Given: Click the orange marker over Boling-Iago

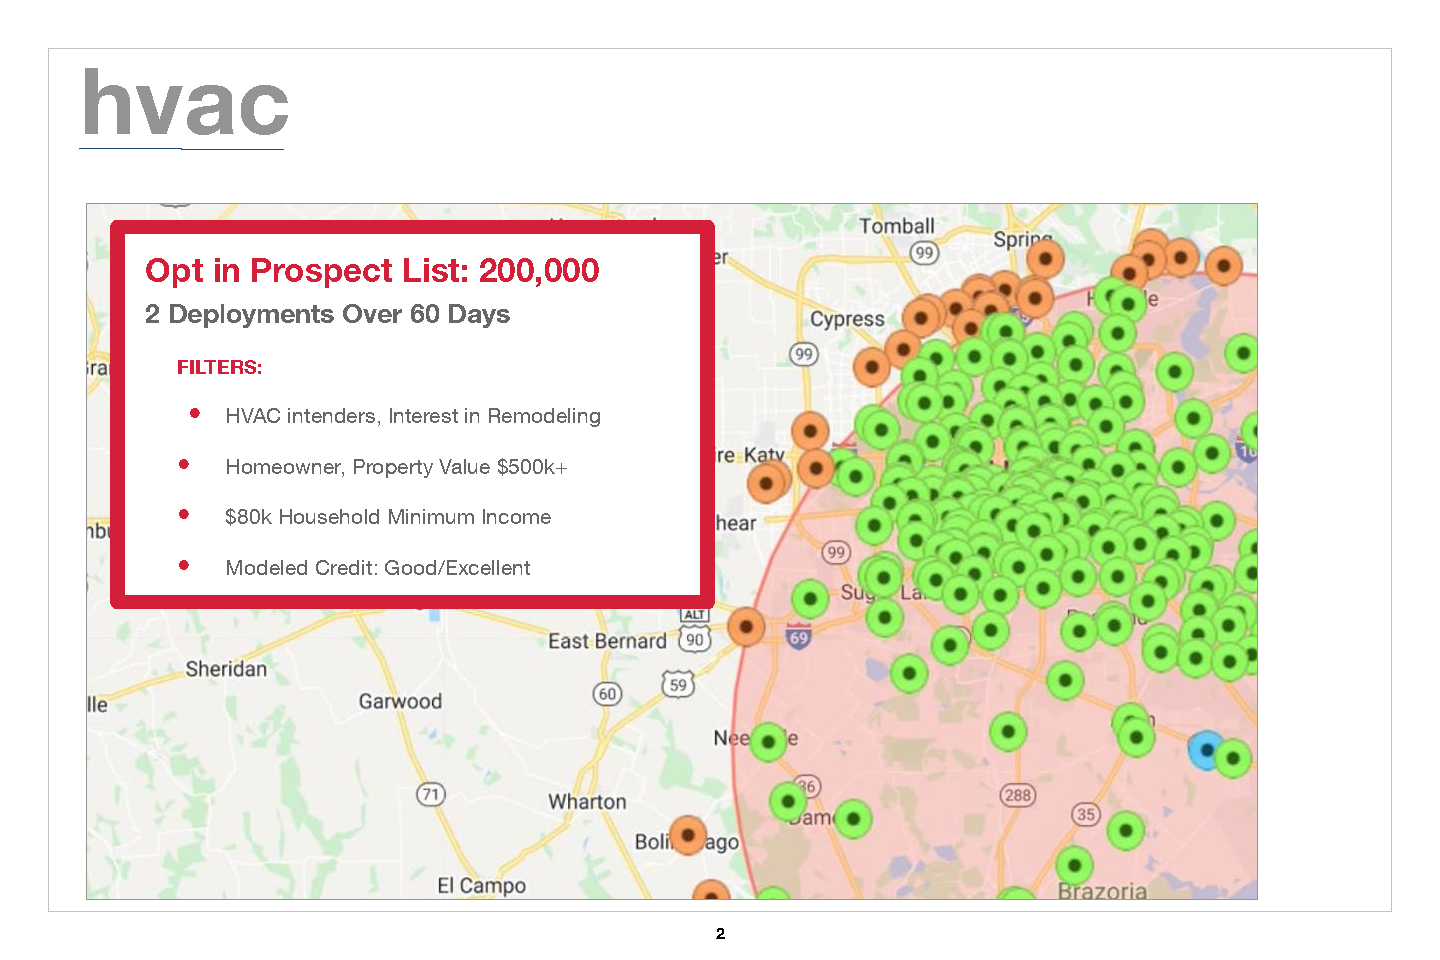Looking at the screenshot, I should coord(688,835).
